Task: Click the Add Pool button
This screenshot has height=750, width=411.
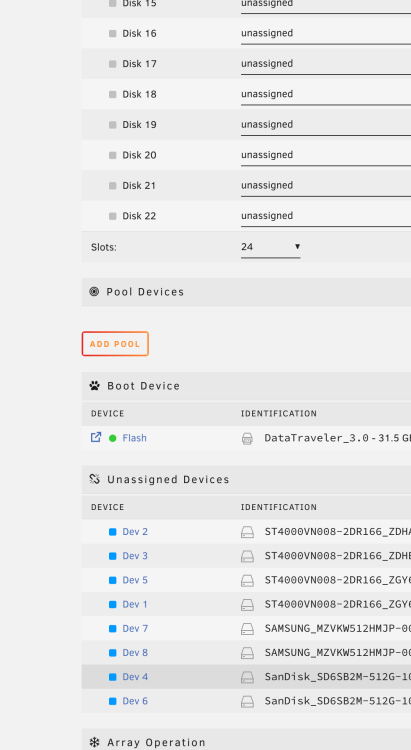Action: [115, 344]
